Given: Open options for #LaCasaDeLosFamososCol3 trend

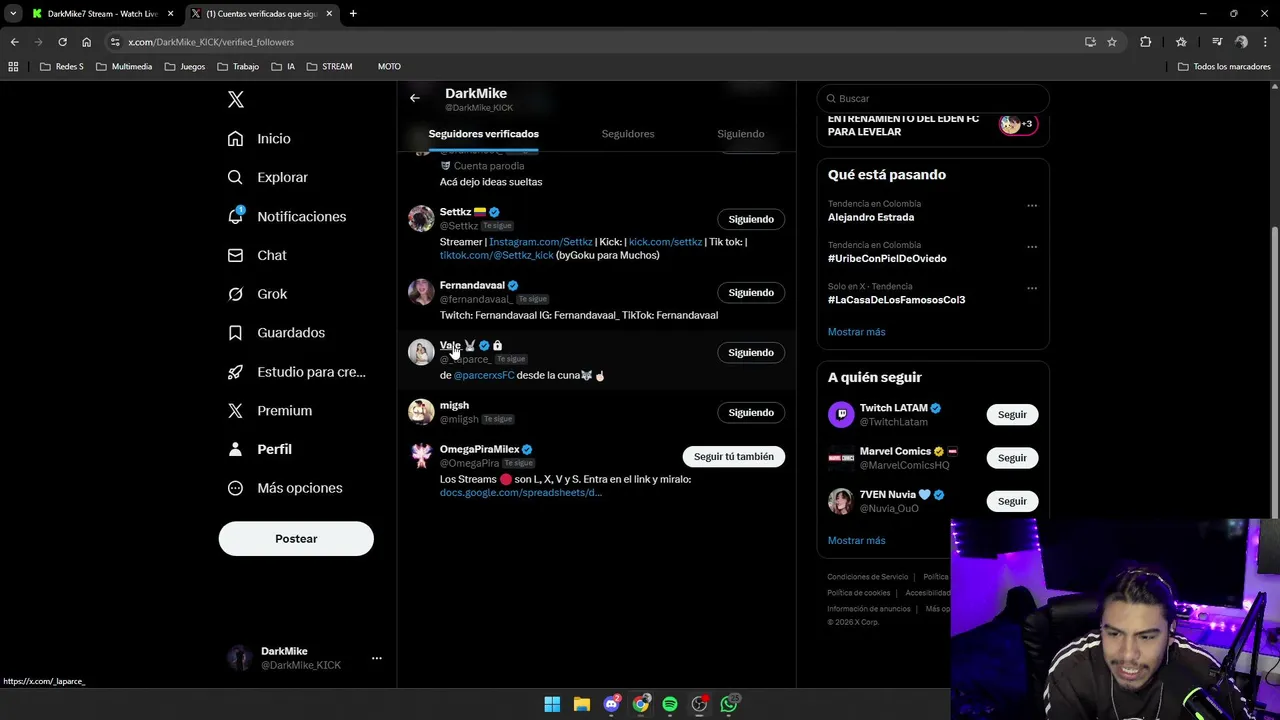Looking at the screenshot, I should coord(1032,288).
